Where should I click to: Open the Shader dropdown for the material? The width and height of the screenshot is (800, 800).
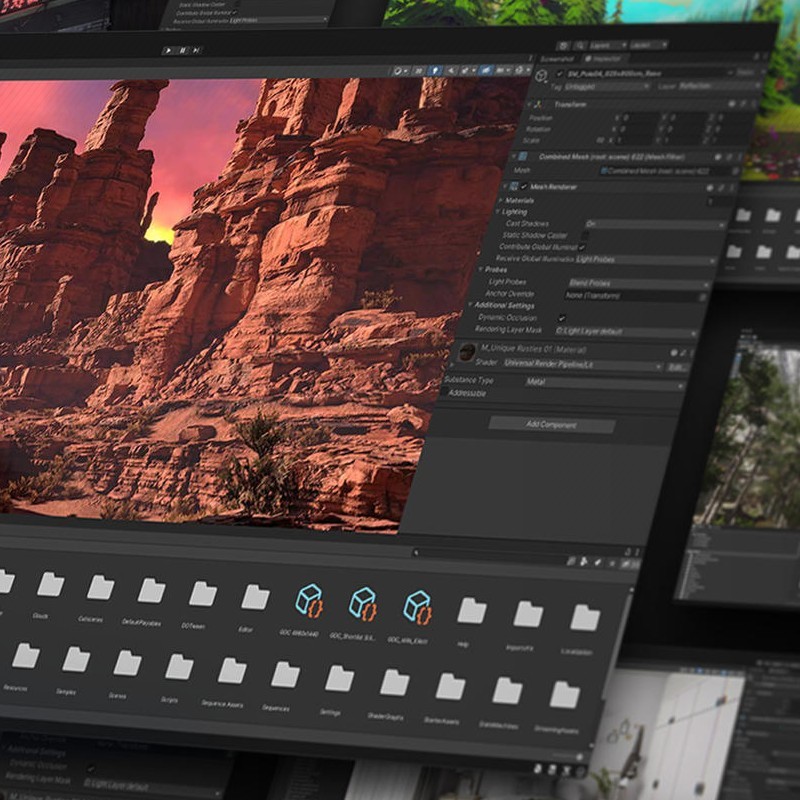[582, 364]
